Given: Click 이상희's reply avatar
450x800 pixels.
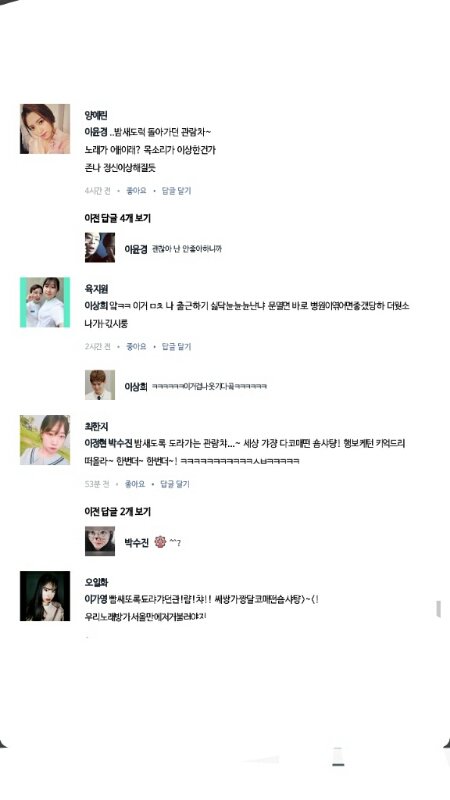Looking at the screenshot, I should point(100,385).
